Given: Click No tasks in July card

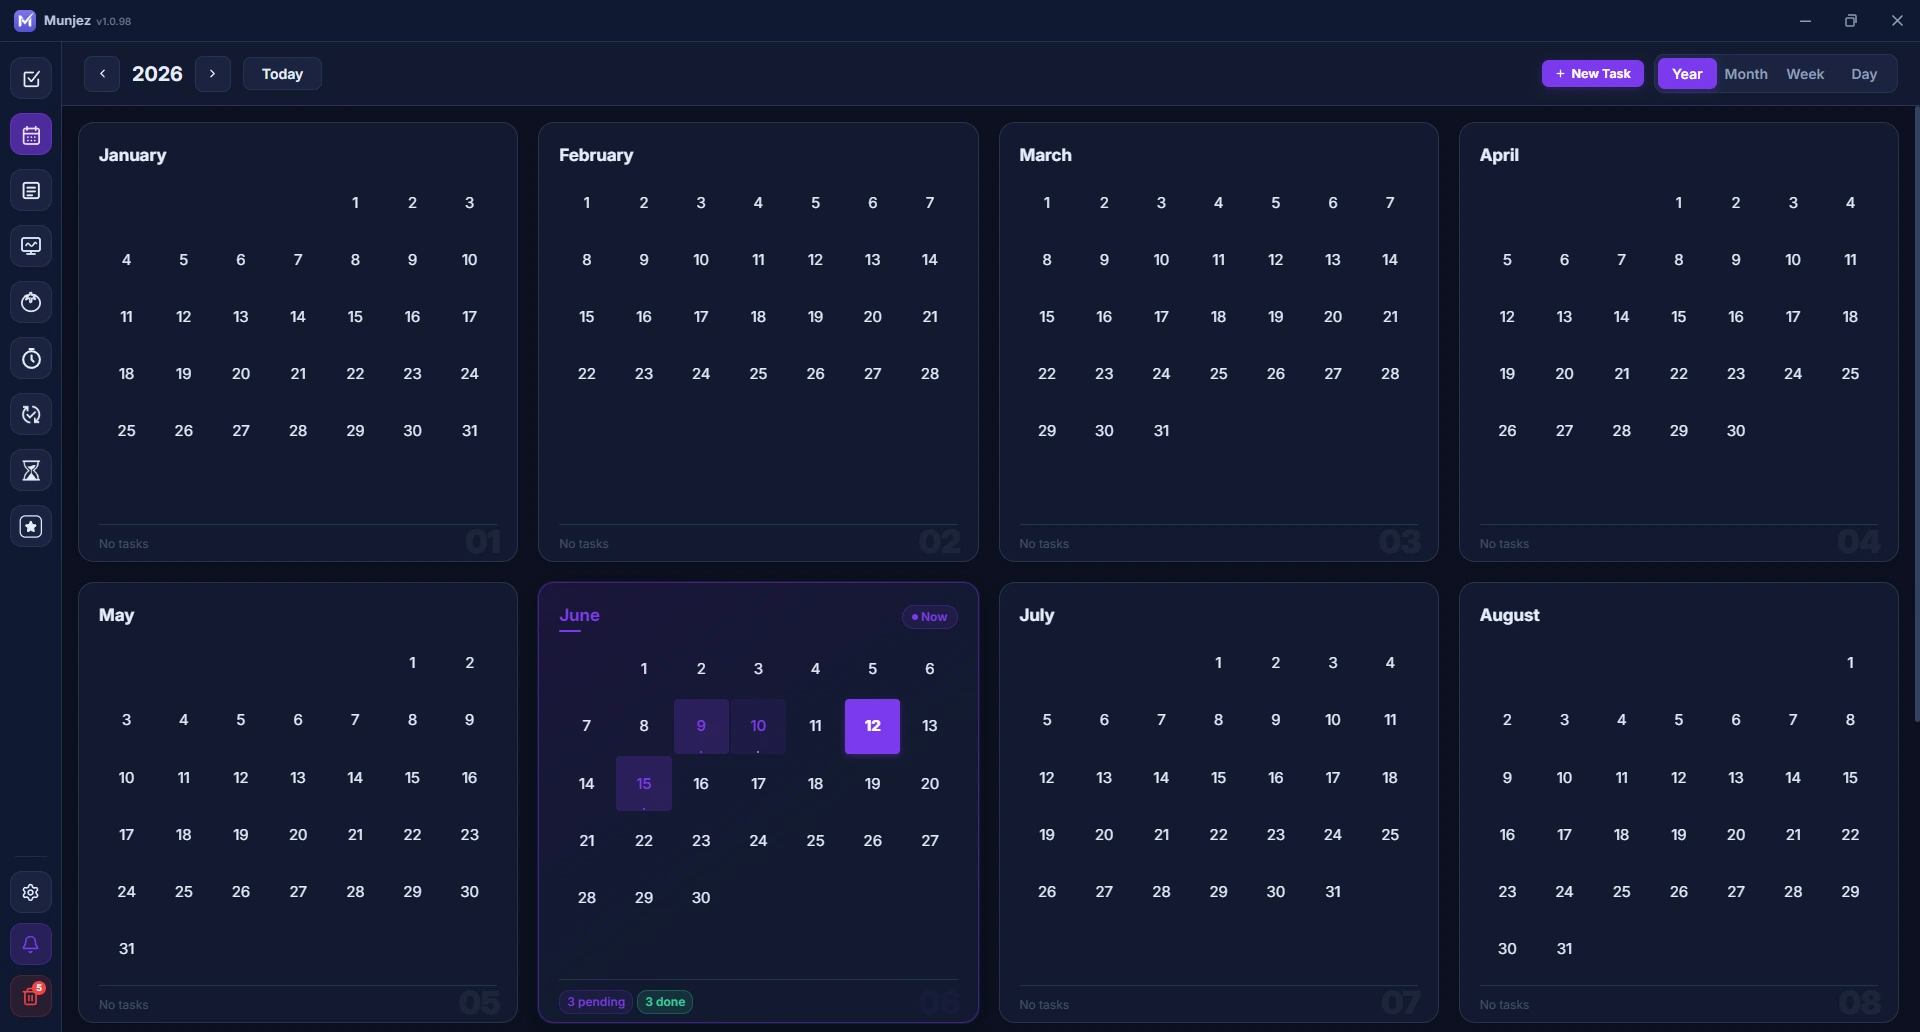Looking at the screenshot, I should point(1044,1005).
